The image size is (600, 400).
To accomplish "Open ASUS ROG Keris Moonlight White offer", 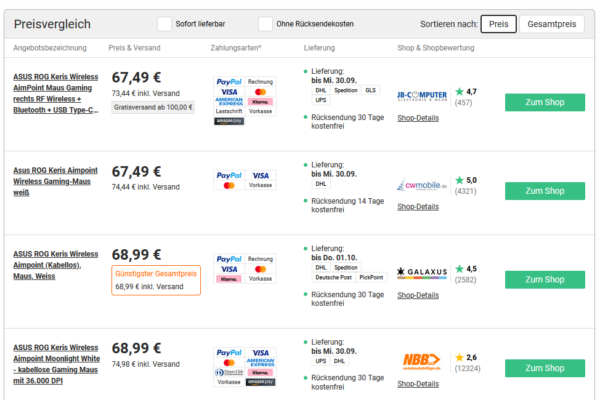I will pyautogui.click(x=57, y=364).
